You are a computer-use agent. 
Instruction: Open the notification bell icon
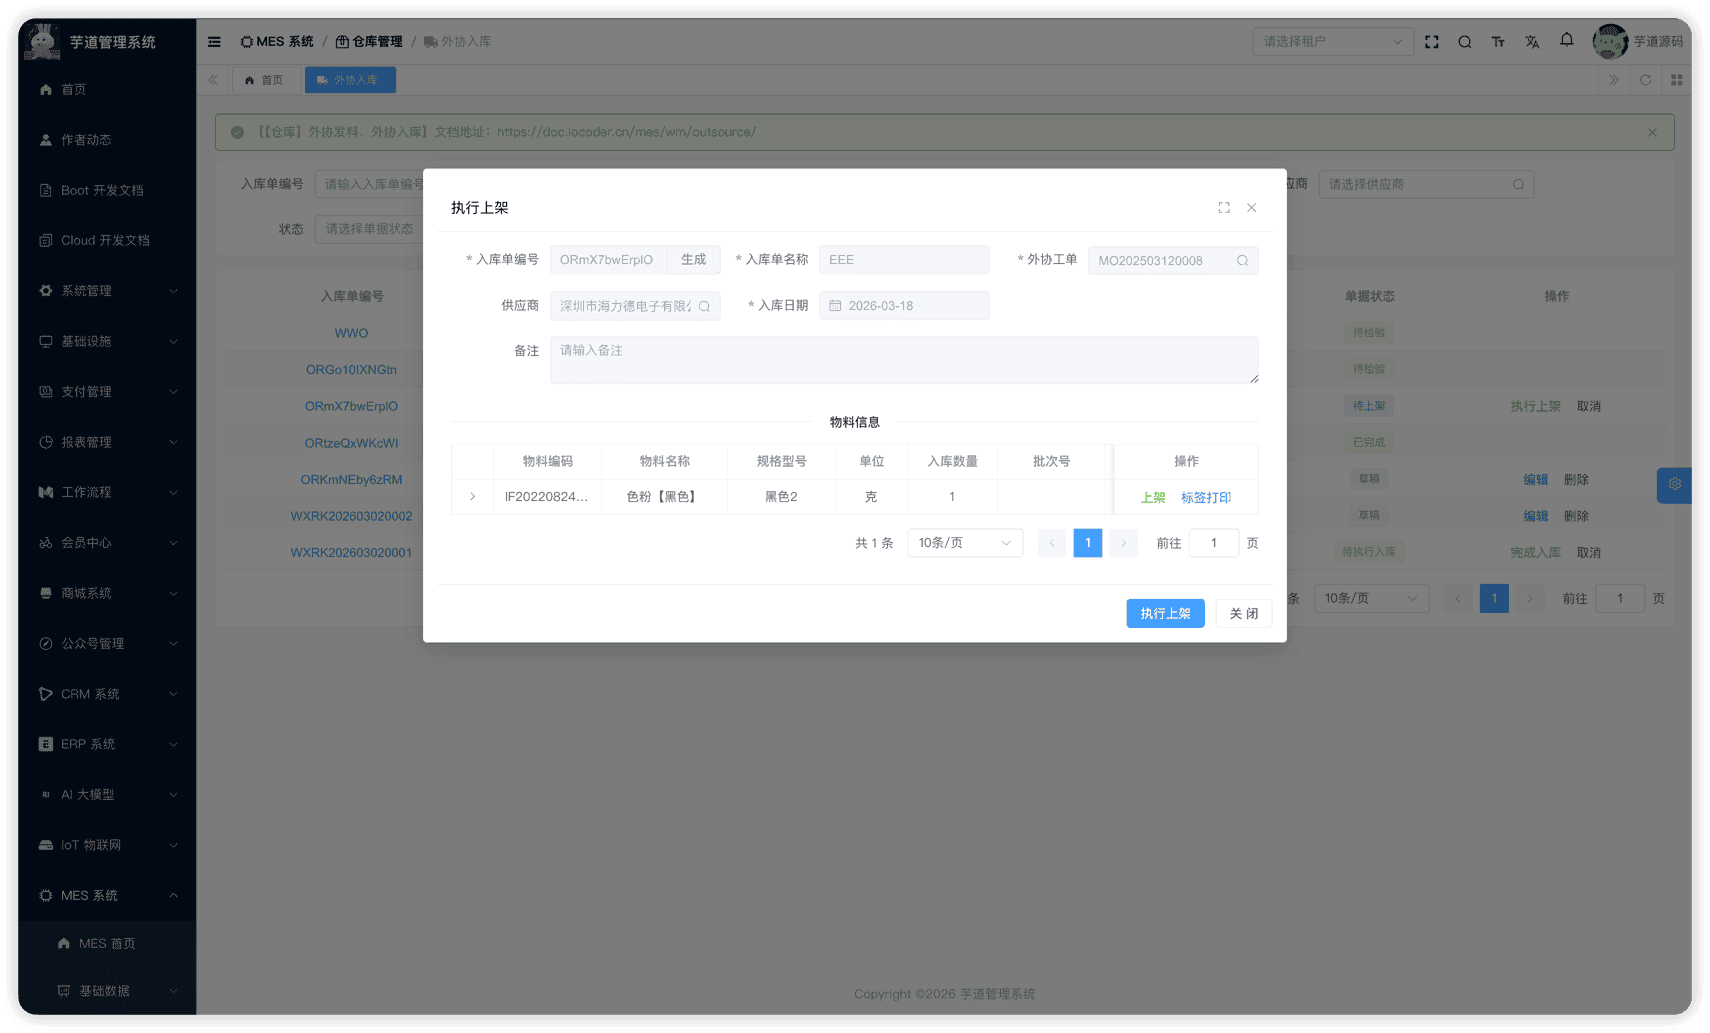click(1566, 40)
